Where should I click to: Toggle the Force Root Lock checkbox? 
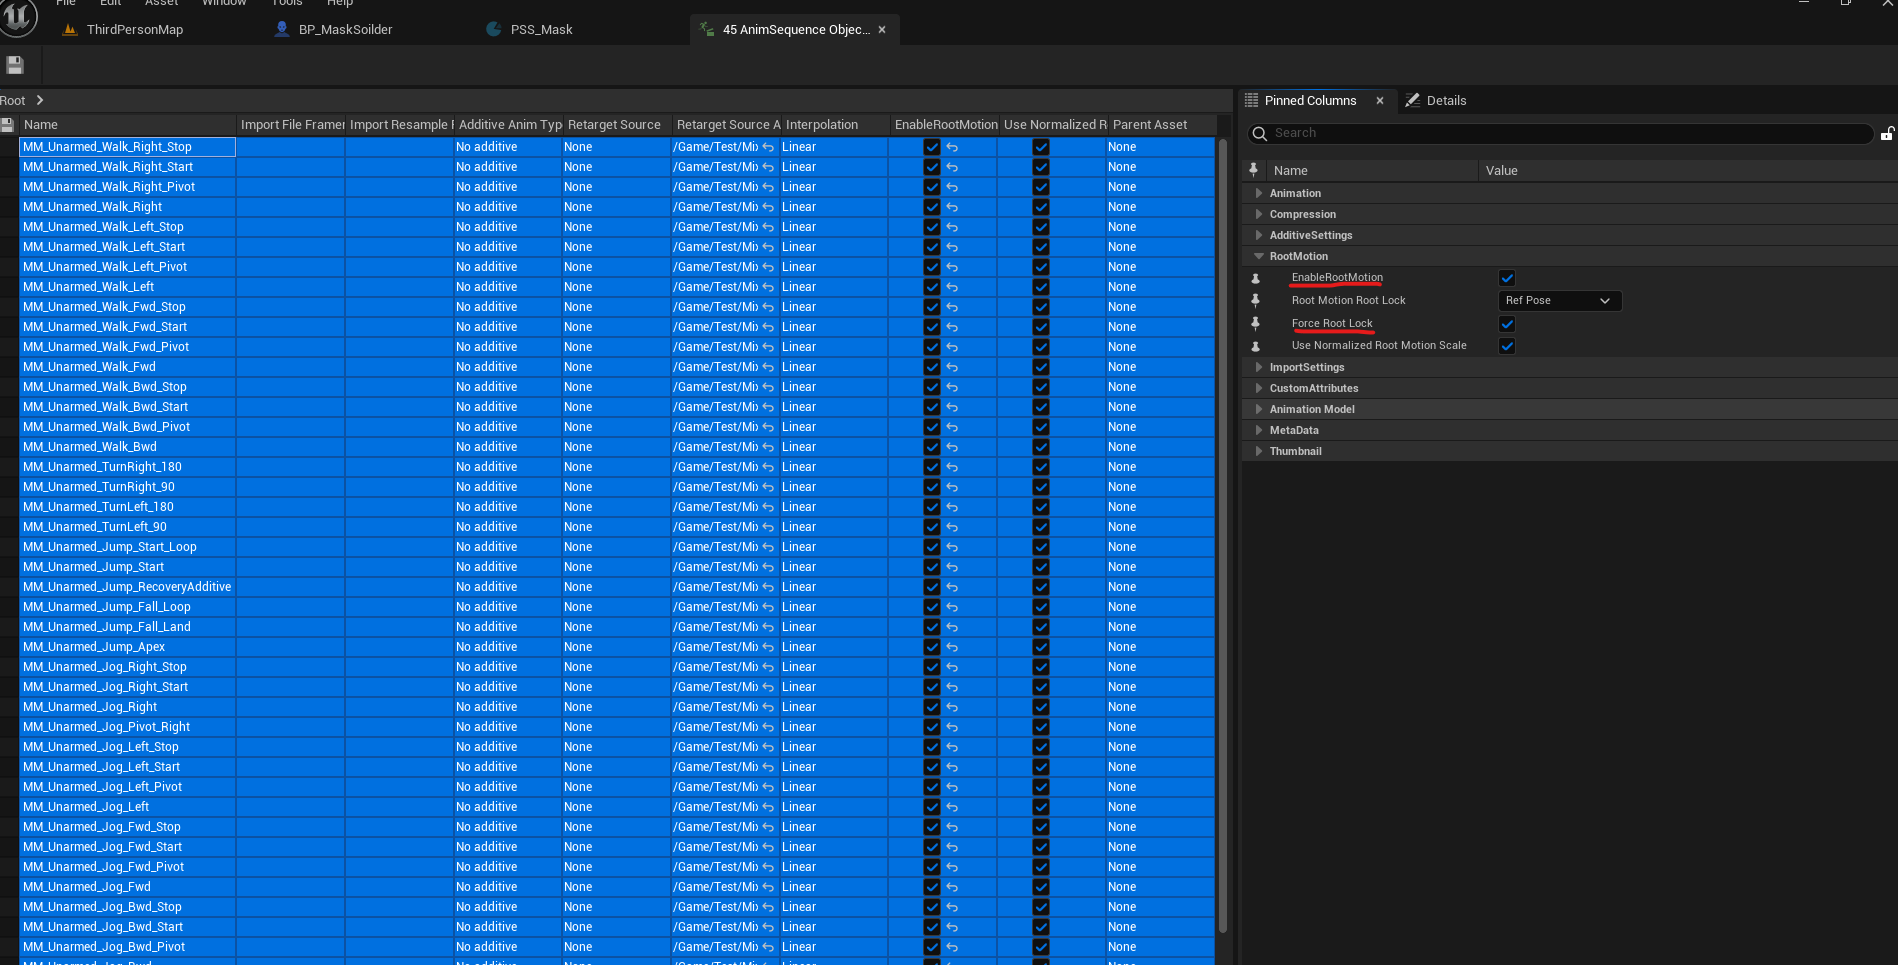coord(1507,324)
